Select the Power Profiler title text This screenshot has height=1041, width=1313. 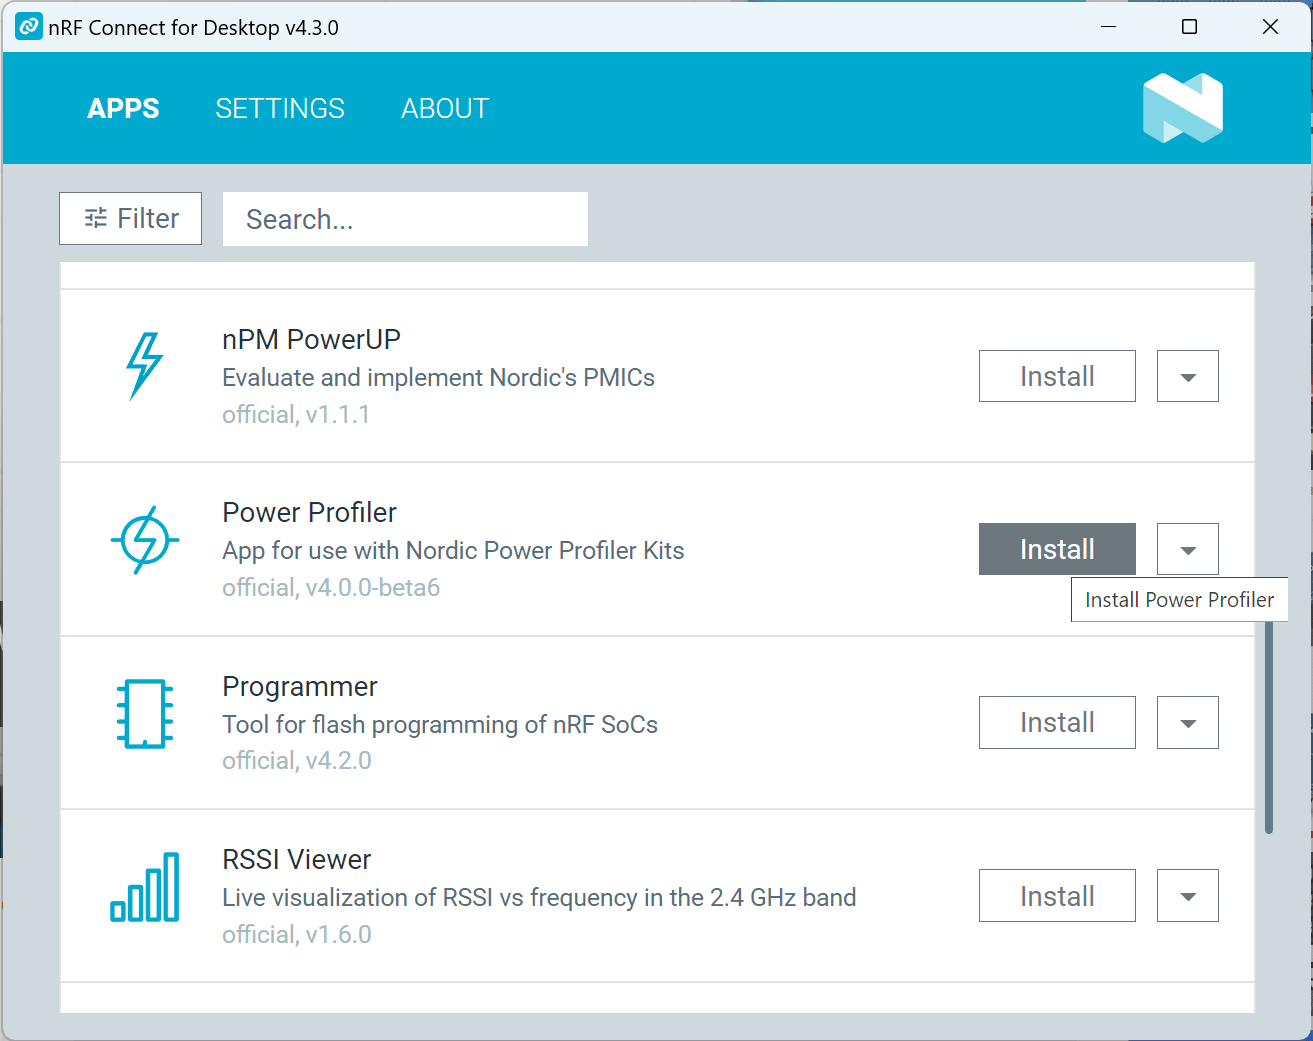coord(309,513)
